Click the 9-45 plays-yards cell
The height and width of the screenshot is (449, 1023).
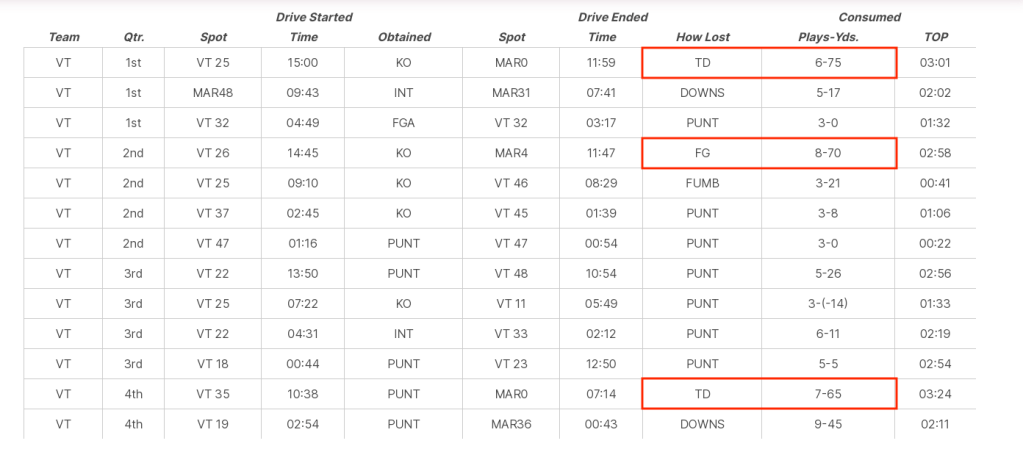[x=827, y=423]
